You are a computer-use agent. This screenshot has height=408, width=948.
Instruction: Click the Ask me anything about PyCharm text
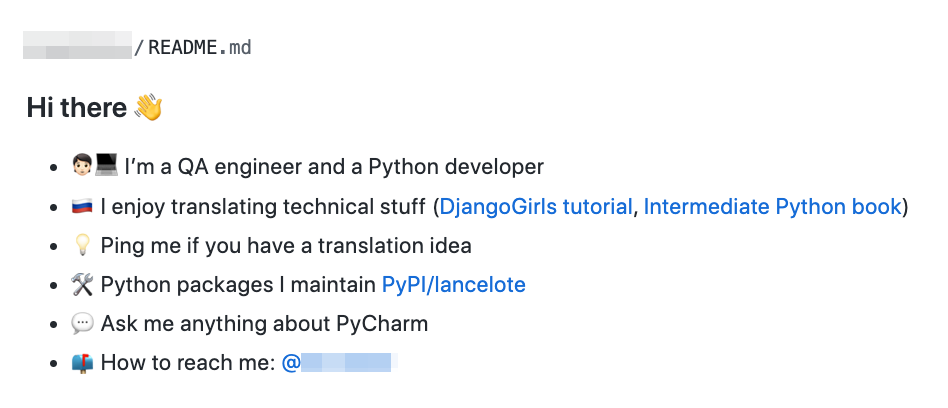tap(264, 323)
